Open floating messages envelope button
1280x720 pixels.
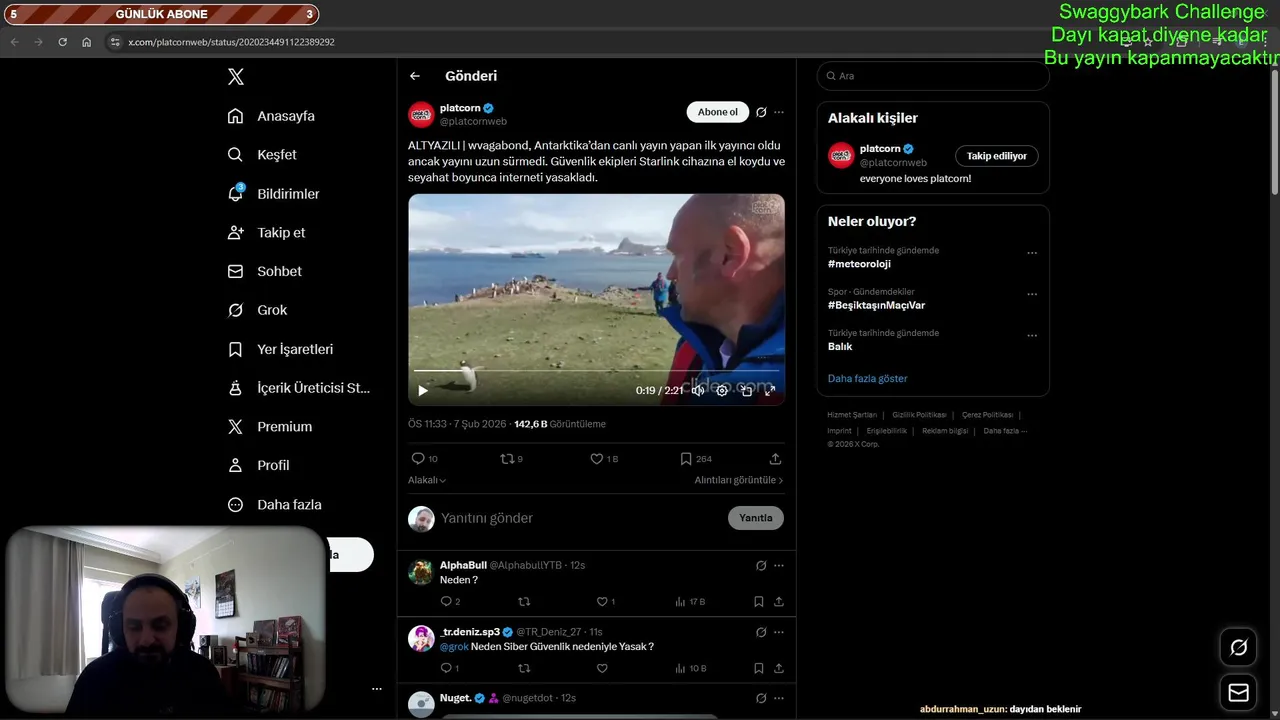point(1238,693)
